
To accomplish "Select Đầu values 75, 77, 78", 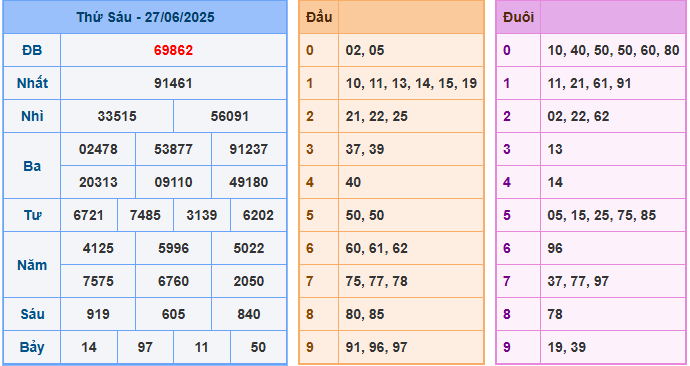I will 376,281.
